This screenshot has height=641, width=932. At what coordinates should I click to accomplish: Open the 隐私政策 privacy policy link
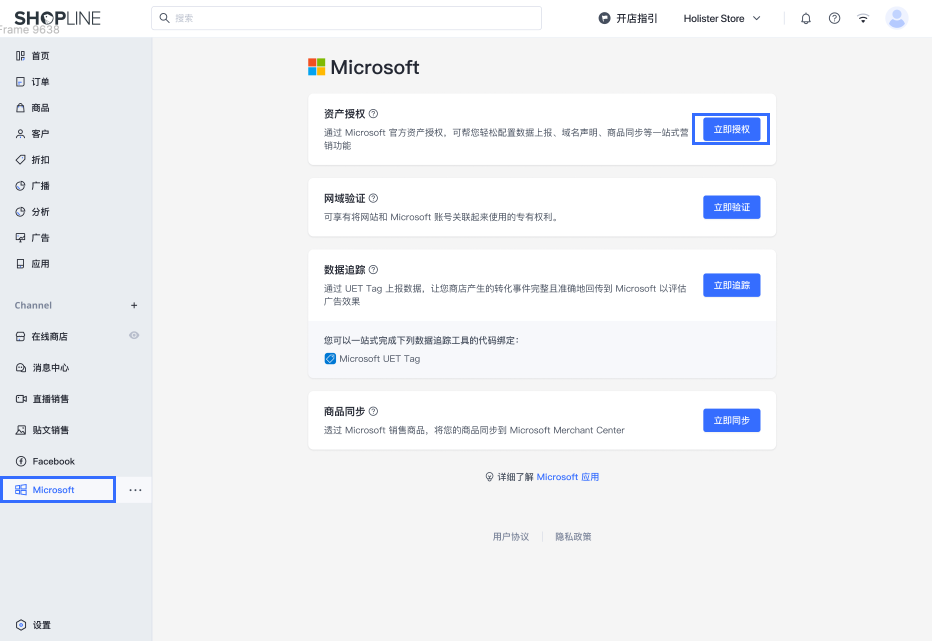tap(573, 536)
